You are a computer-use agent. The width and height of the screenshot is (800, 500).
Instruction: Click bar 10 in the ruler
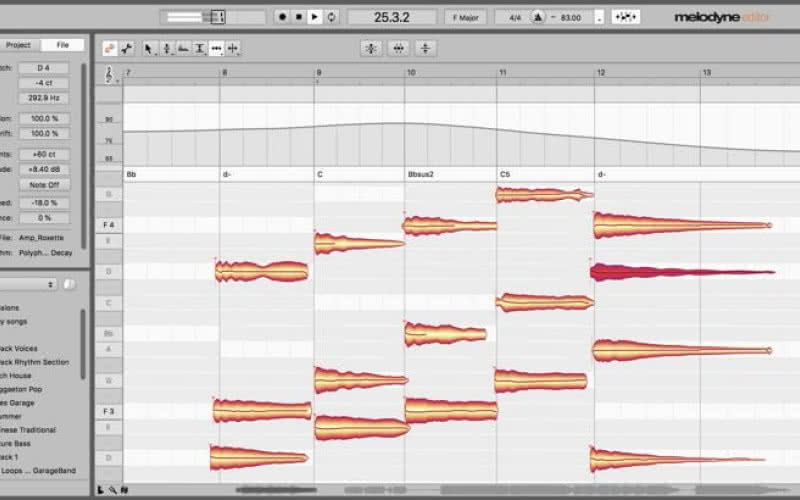(x=411, y=72)
